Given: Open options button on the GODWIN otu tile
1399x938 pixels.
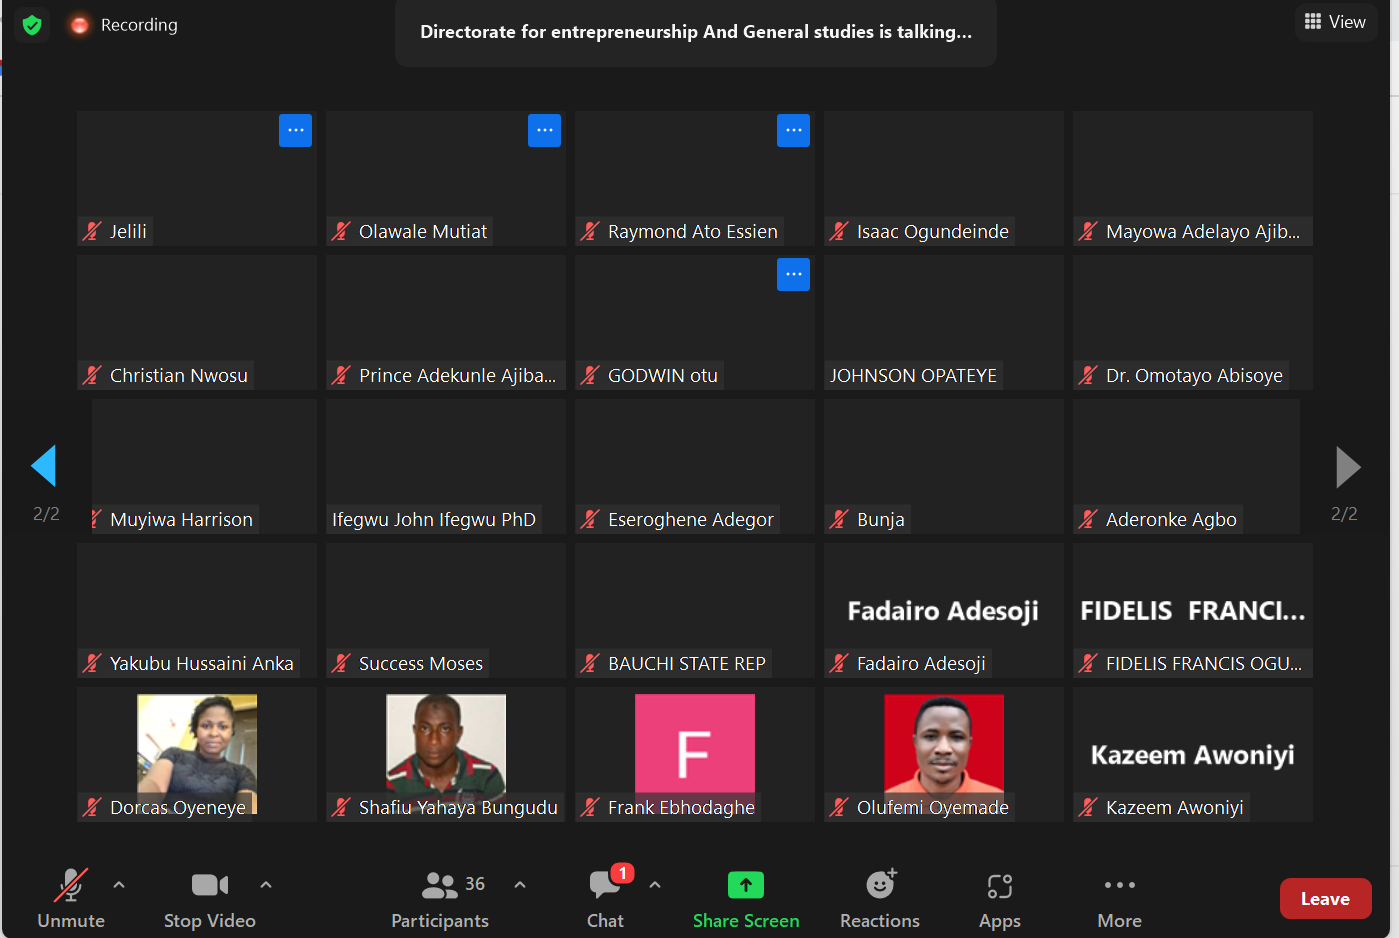Looking at the screenshot, I should [793, 274].
